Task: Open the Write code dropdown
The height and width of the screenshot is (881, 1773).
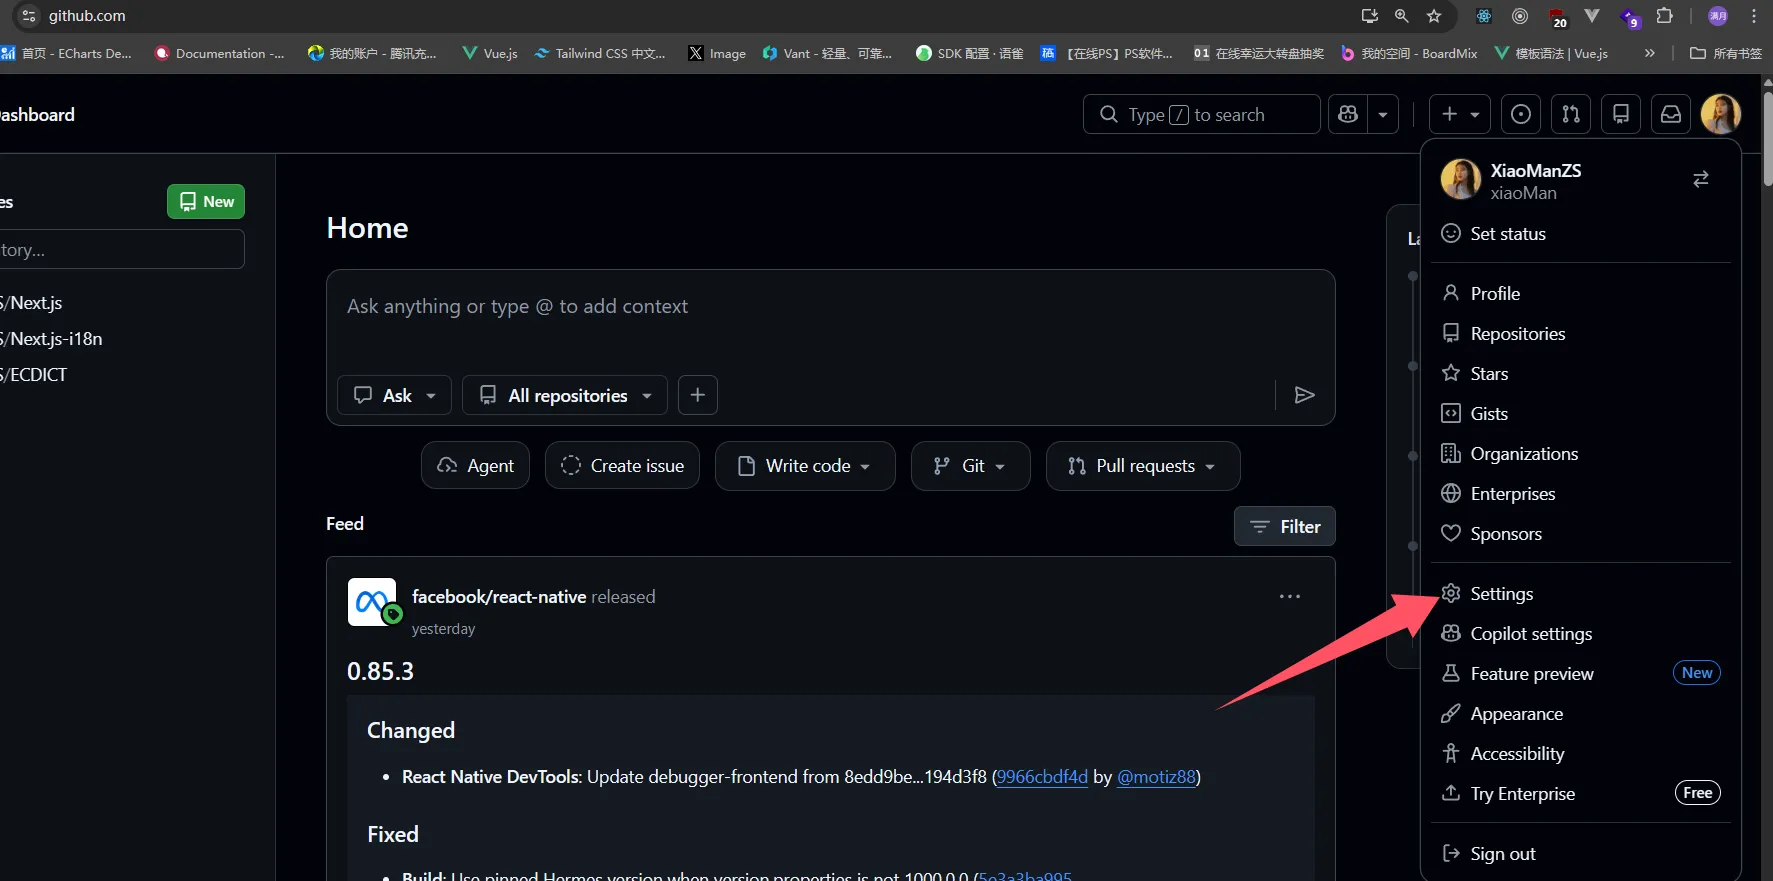Action: [805, 466]
